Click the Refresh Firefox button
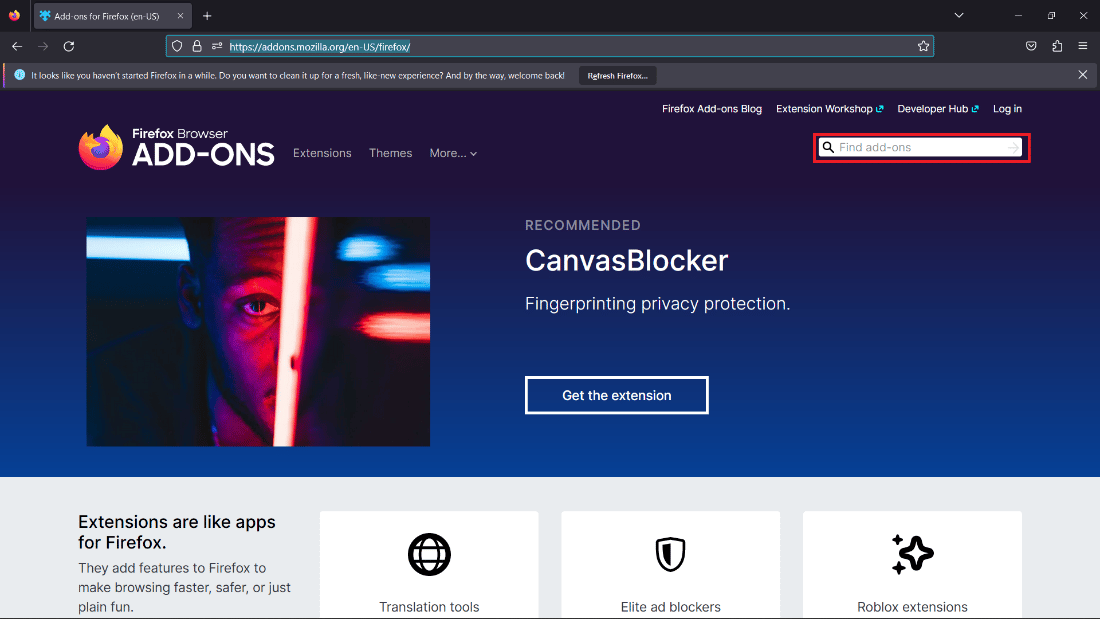 (617, 75)
